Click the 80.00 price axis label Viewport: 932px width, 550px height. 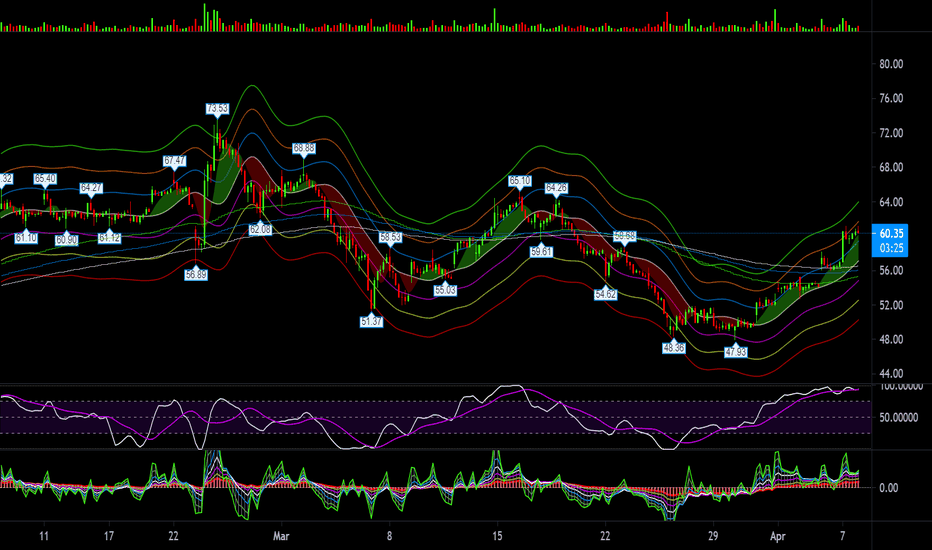point(891,64)
